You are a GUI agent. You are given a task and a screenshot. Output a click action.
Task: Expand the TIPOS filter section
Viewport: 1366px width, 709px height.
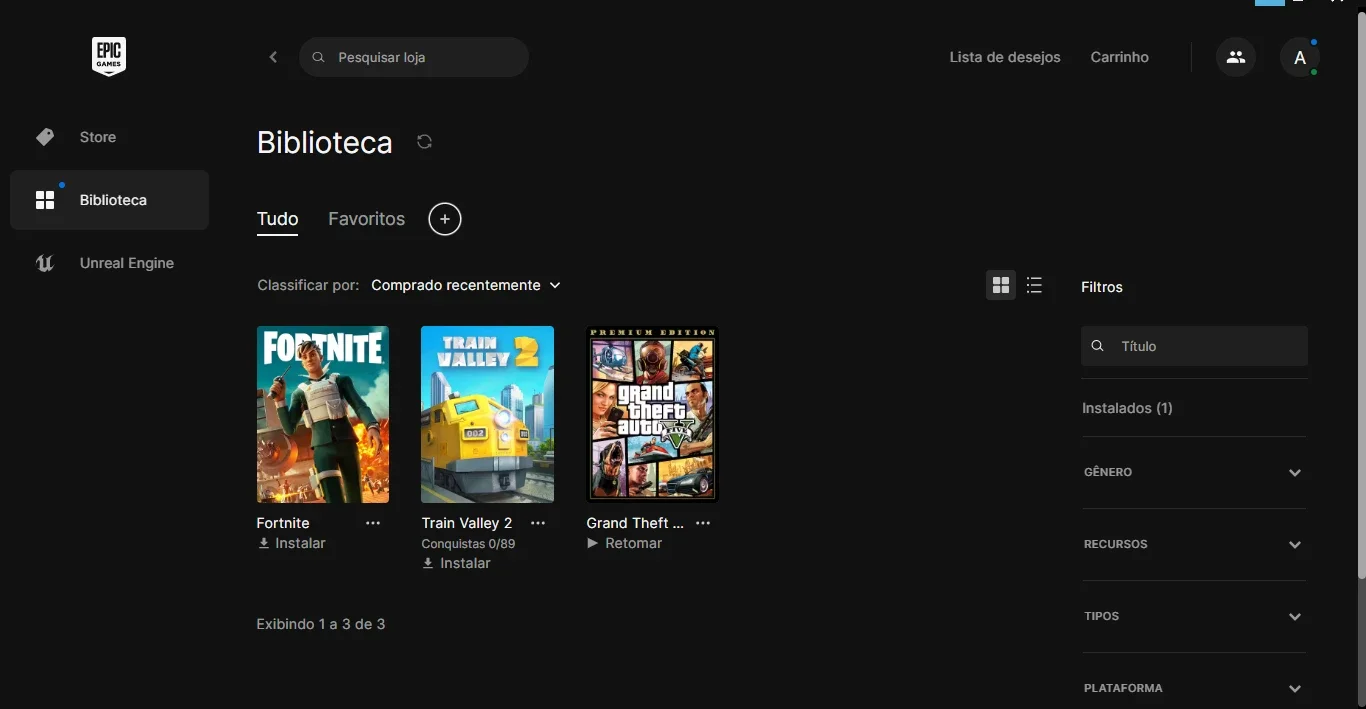coord(1194,616)
